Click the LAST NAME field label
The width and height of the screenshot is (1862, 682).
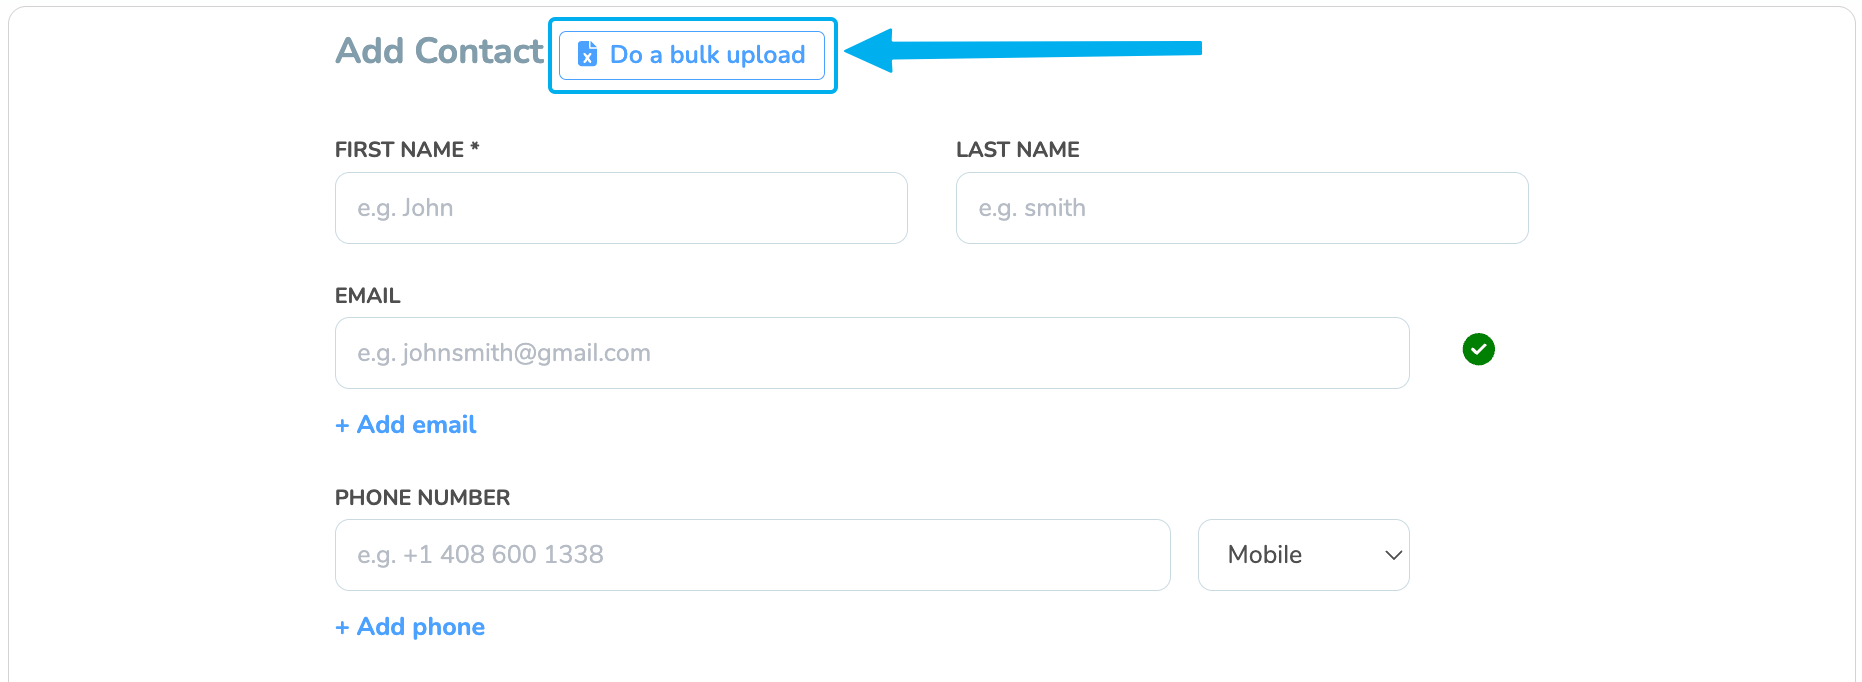click(1017, 150)
